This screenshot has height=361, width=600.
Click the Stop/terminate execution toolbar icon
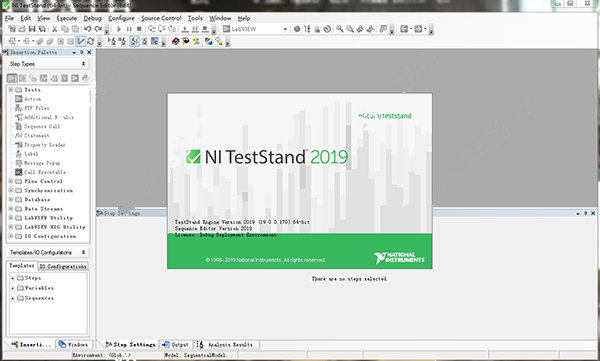point(139,29)
